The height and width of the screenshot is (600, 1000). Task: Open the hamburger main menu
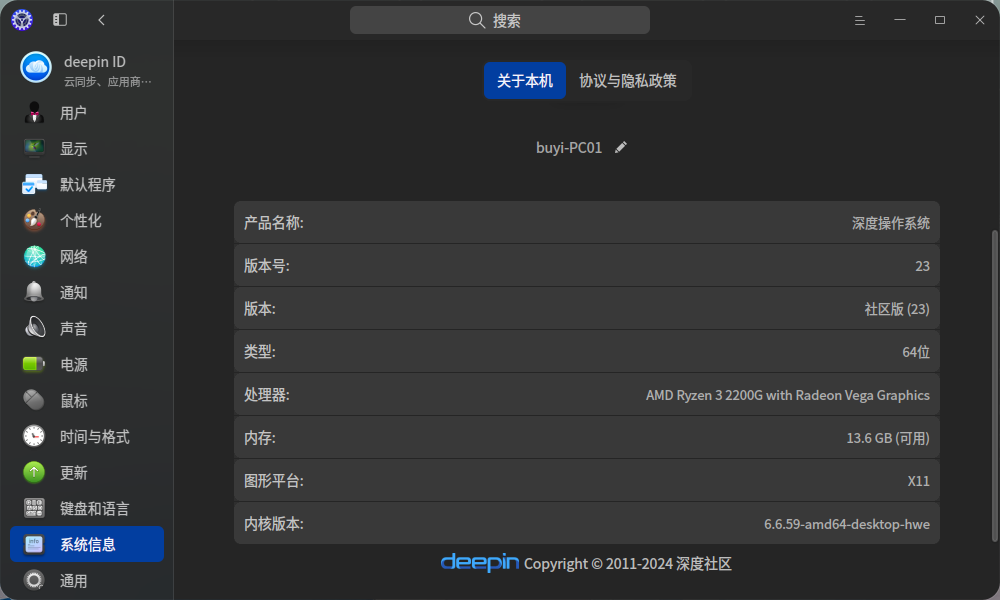(x=860, y=20)
